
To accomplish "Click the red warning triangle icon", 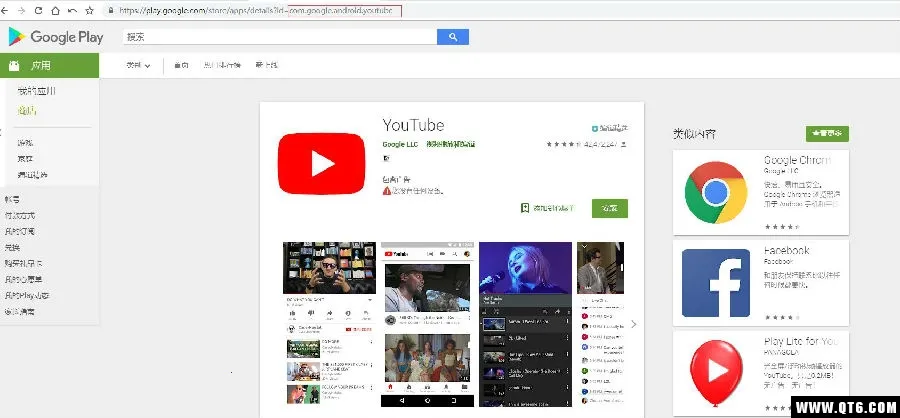I will click(x=387, y=190).
